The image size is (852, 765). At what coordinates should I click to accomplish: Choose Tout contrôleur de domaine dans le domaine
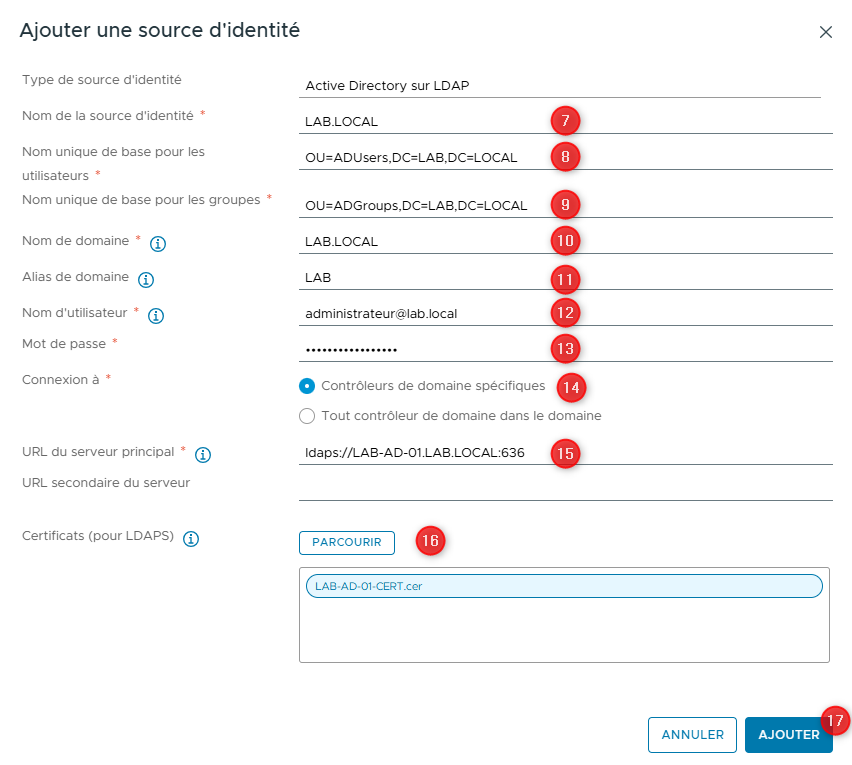pos(308,415)
